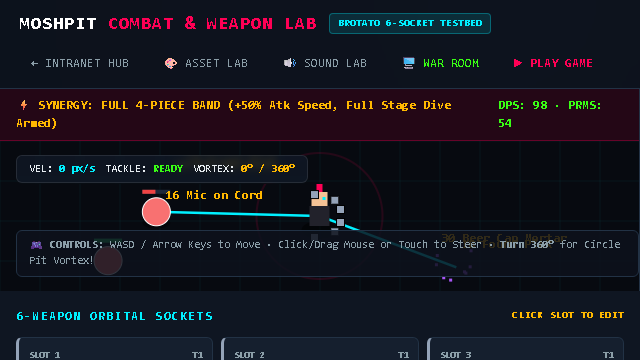Open the Asset Lab page
The height and width of the screenshot is (360, 640).
pos(206,63)
